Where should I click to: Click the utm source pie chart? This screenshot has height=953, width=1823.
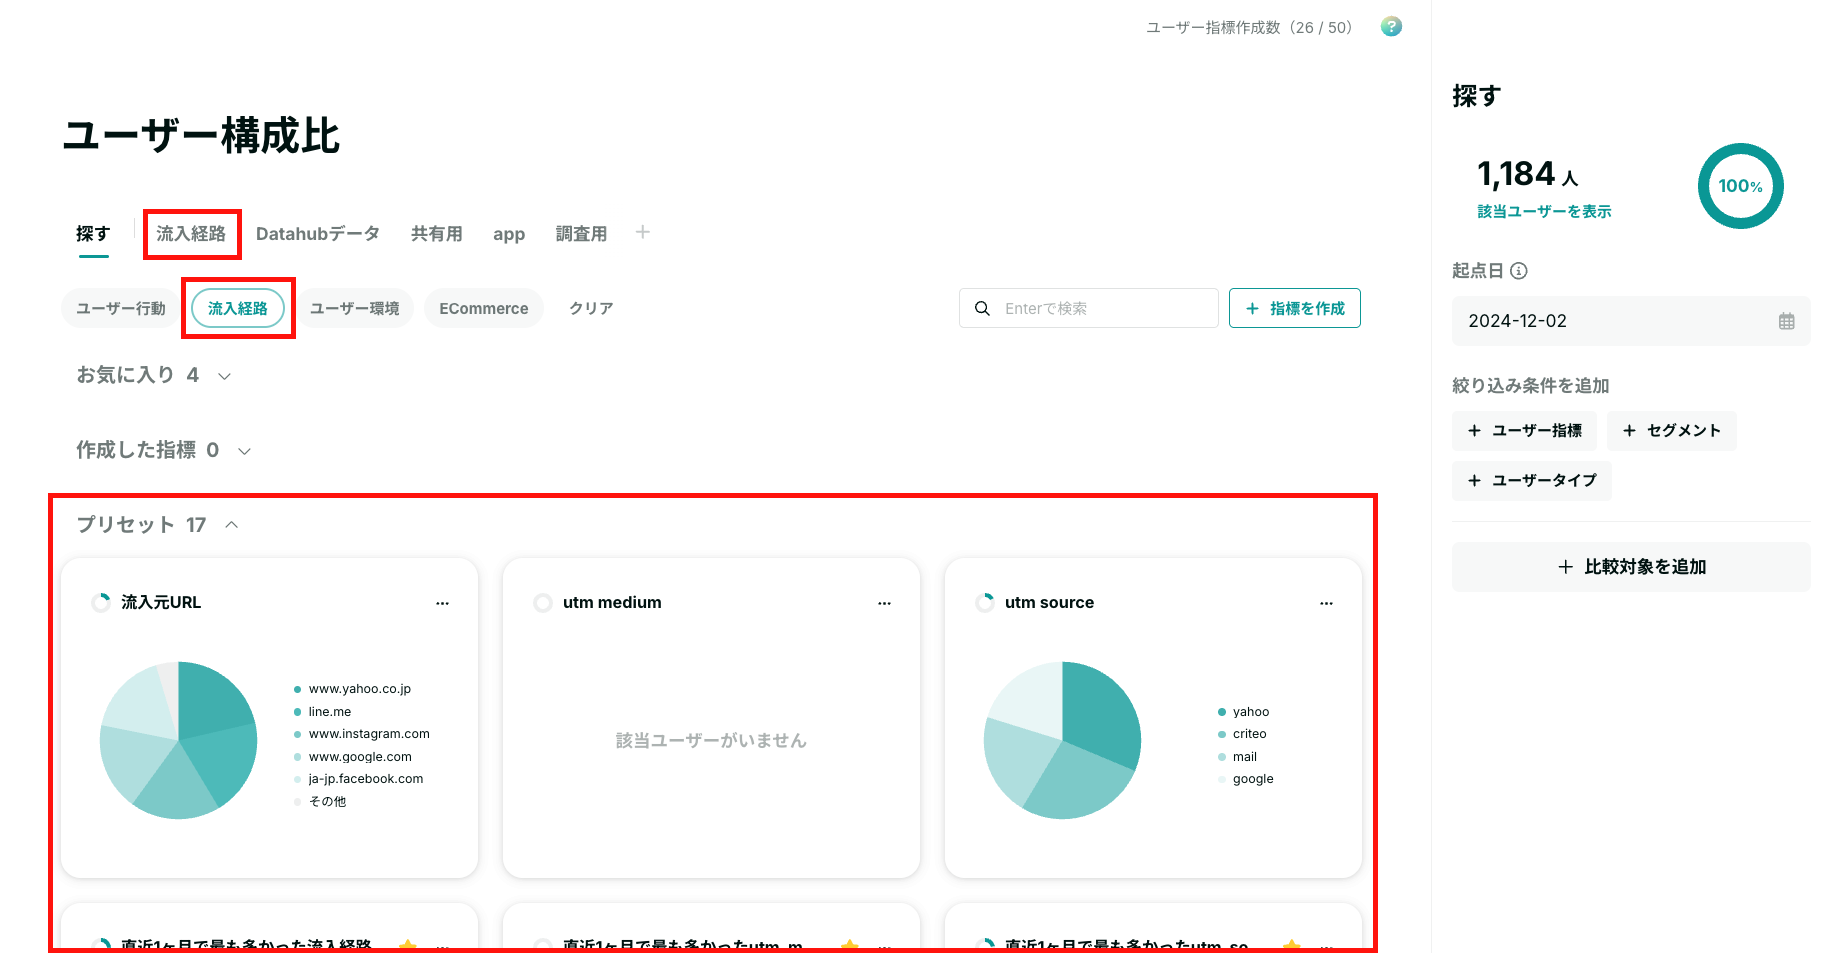pos(1062,740)
